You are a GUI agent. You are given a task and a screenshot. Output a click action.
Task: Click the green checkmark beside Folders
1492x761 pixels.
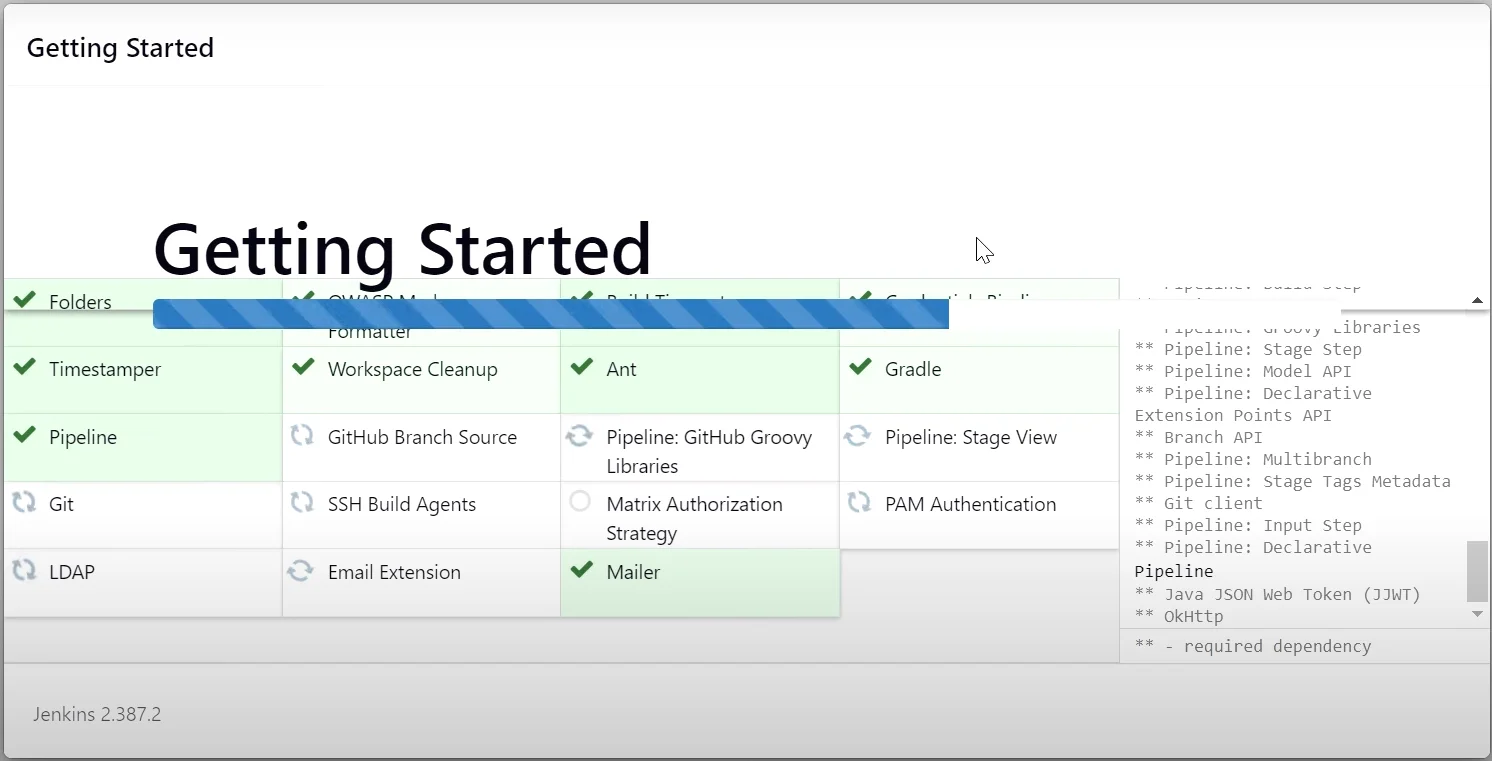tap(25, 299)
